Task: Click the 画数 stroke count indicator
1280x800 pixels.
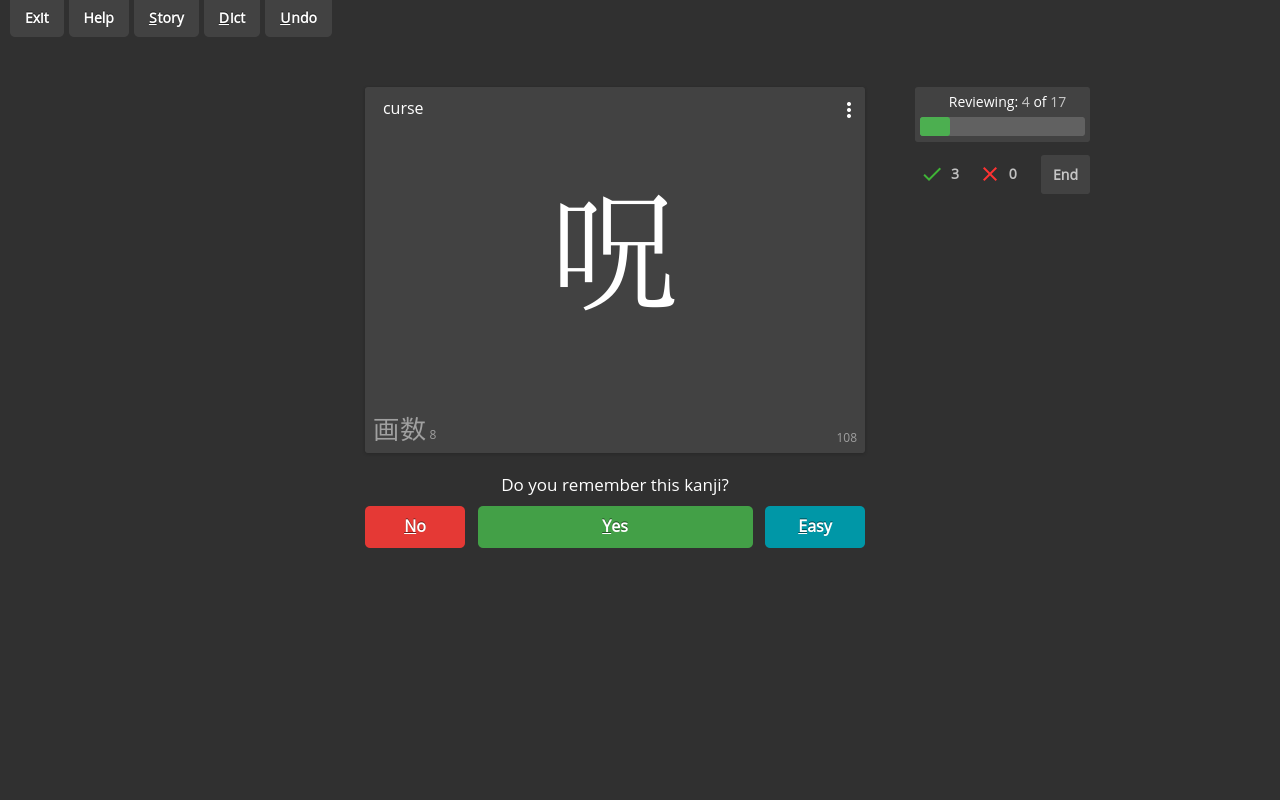Action: [x=399, y=428]
